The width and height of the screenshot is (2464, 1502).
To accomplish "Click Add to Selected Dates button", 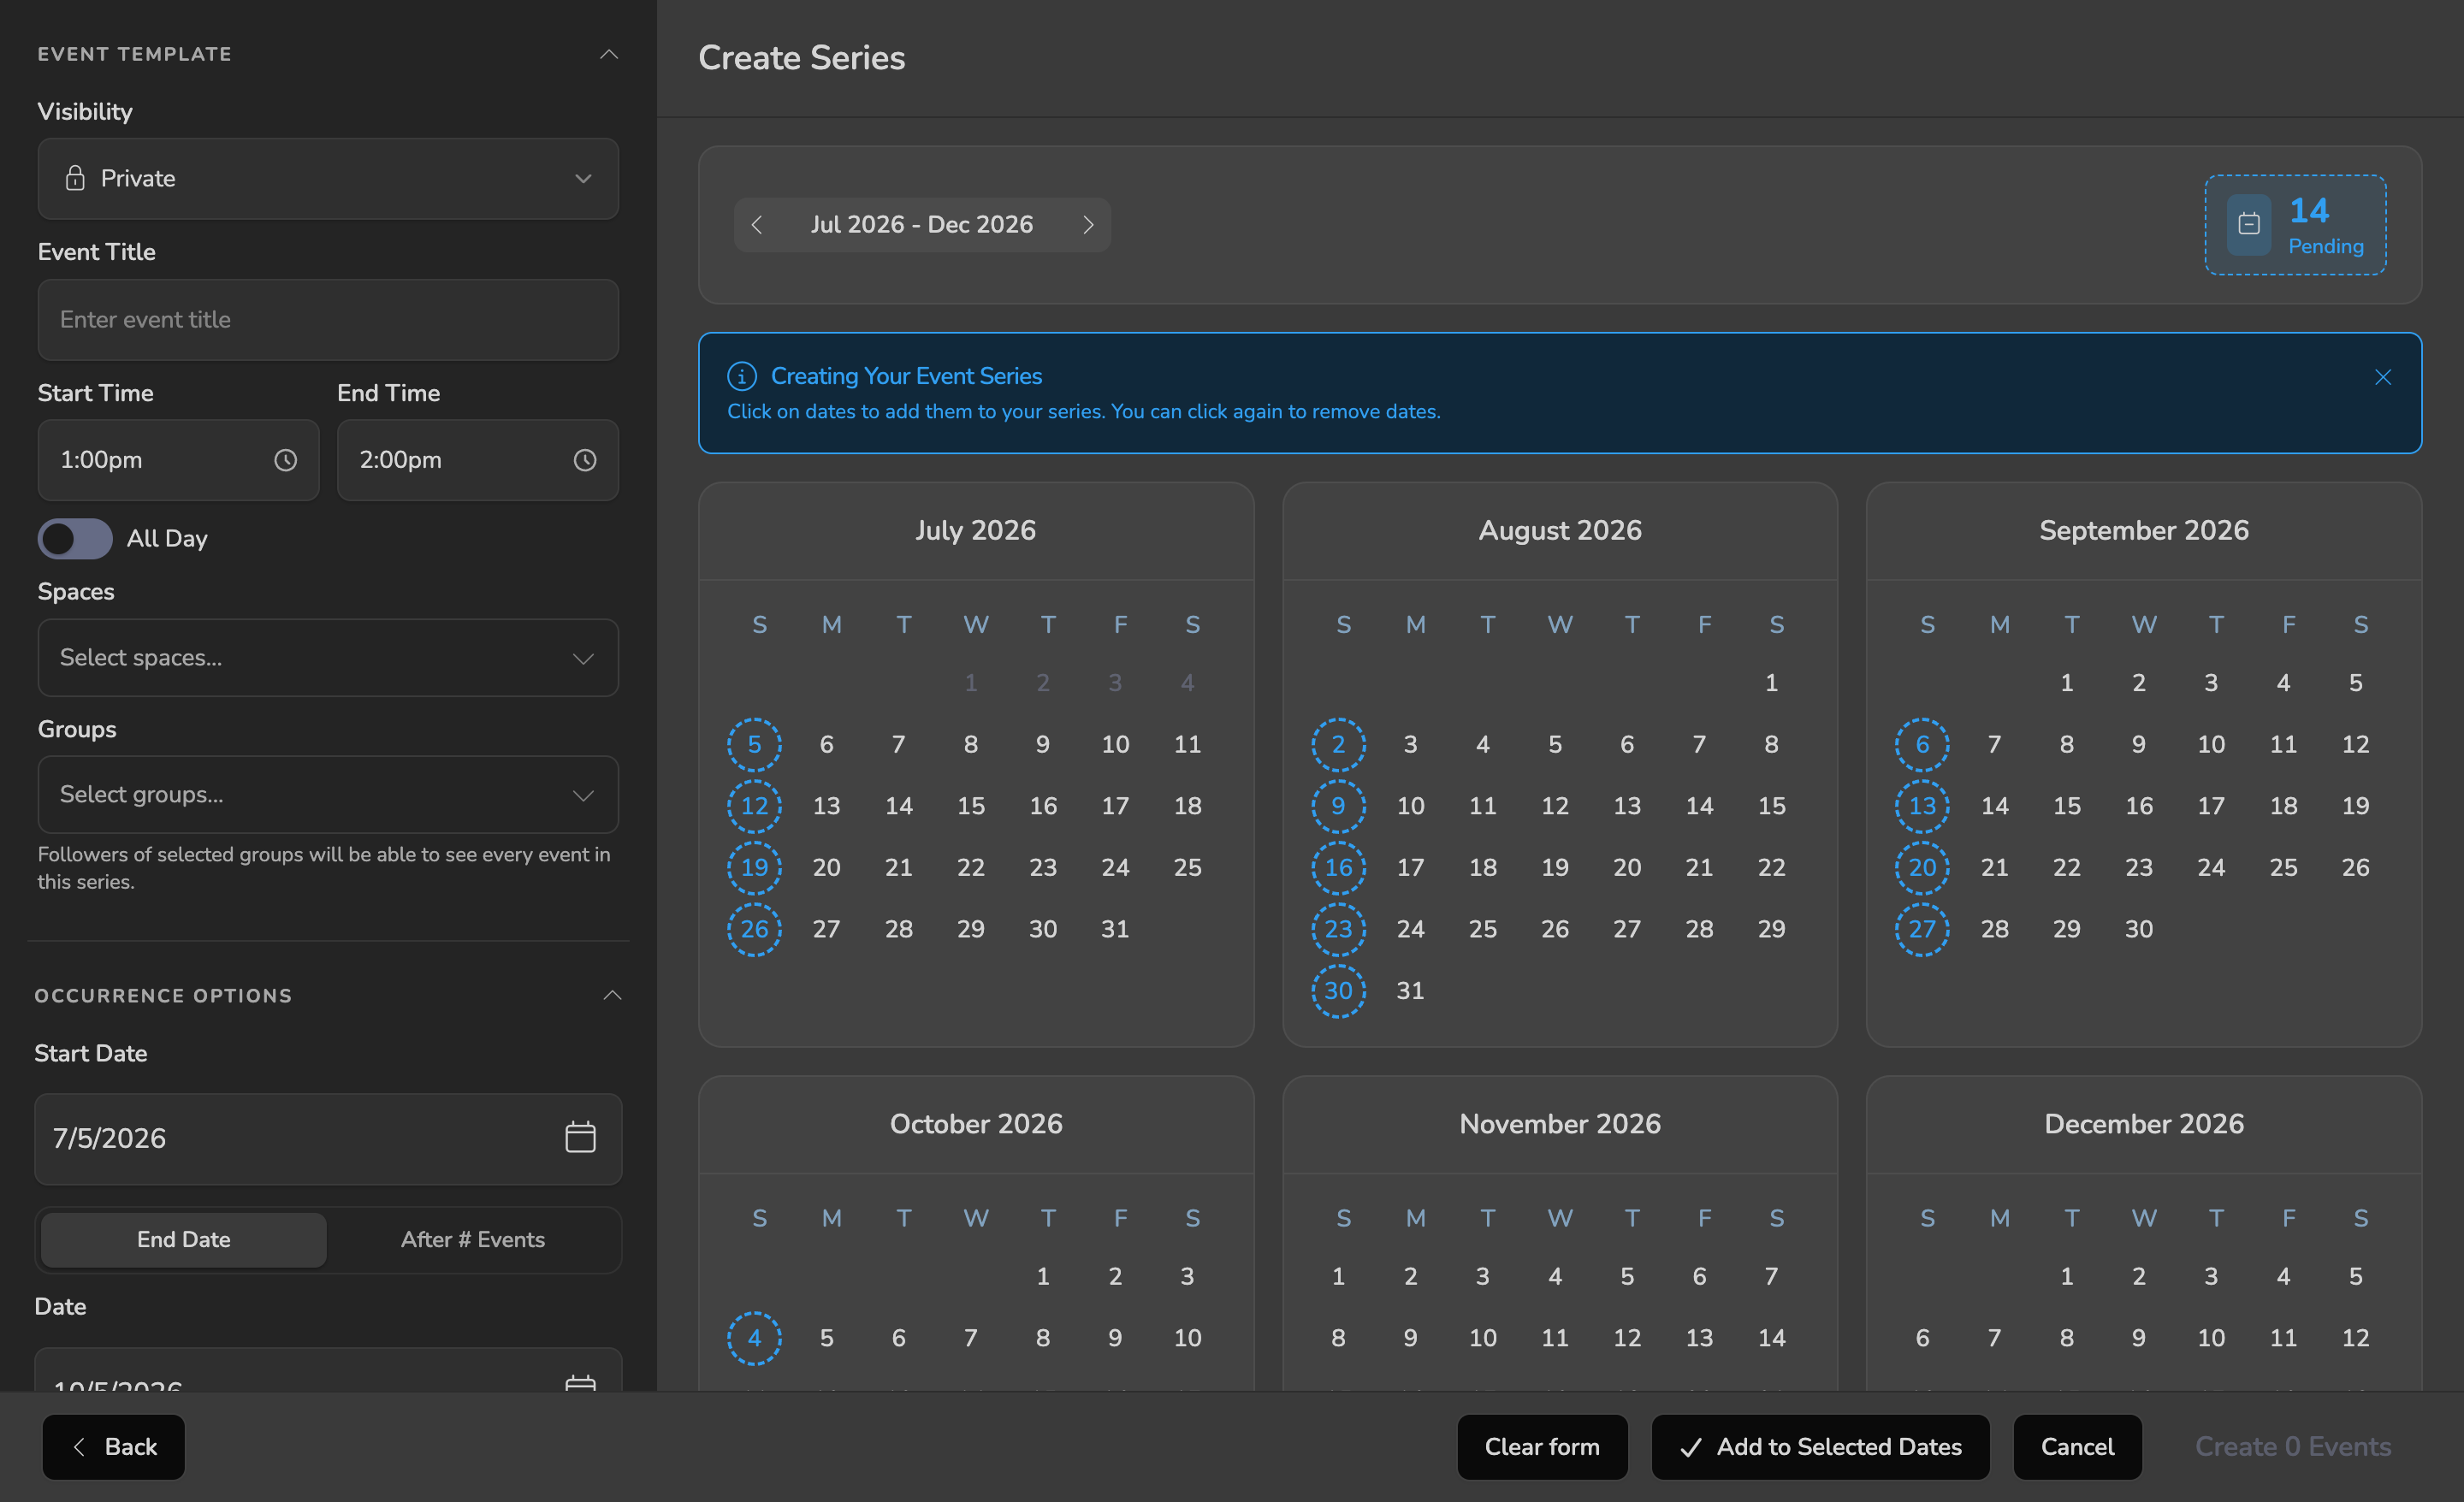I will (x=1820, y=1447).
